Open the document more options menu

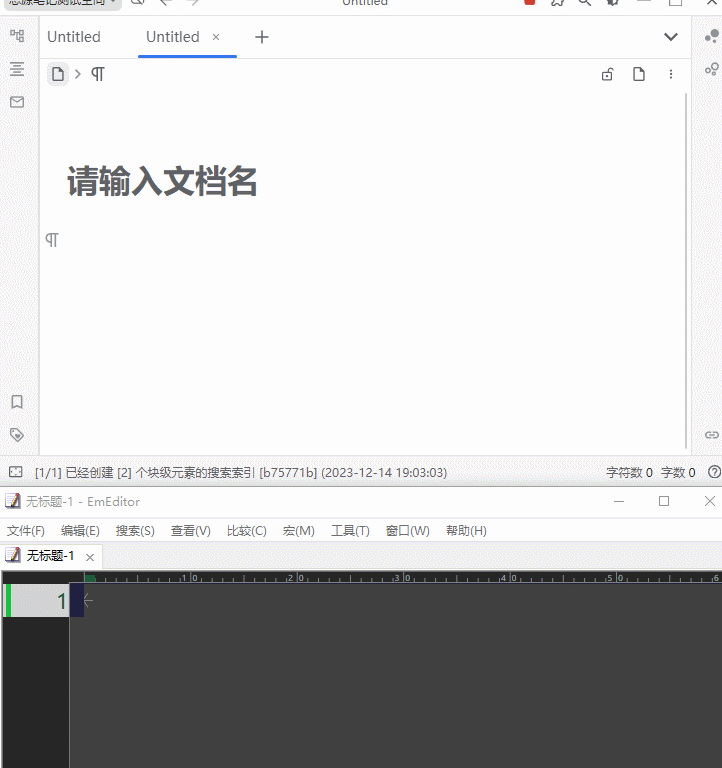coord(671,74)
